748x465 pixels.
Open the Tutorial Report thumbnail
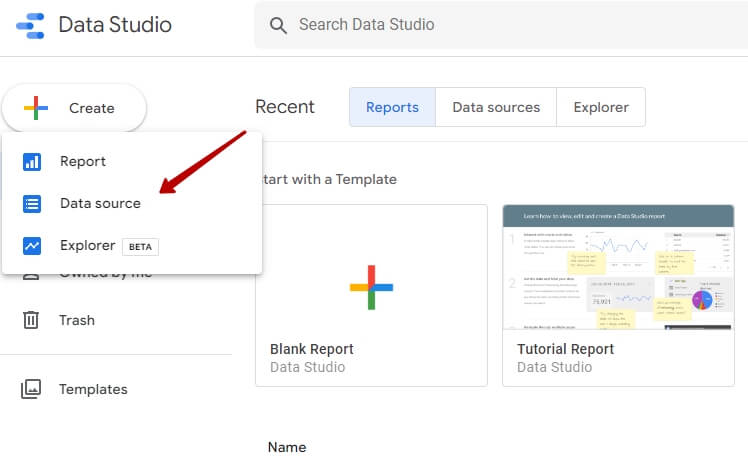tap(618, 268)
